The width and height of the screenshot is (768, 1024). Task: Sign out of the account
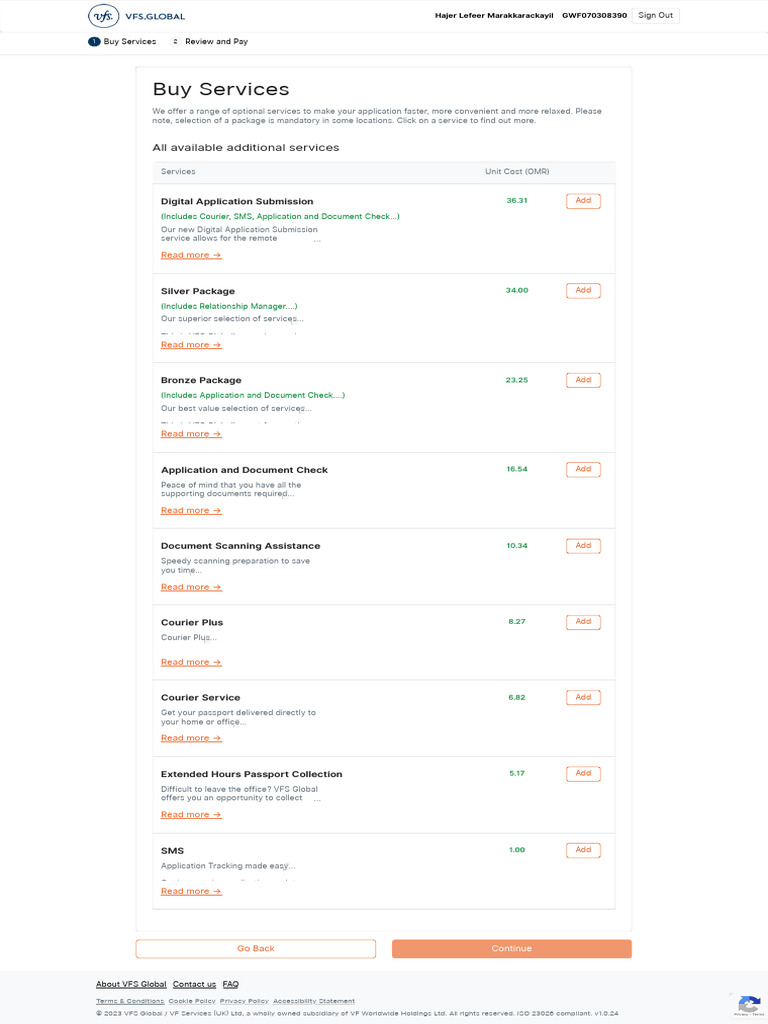(655, 16)
